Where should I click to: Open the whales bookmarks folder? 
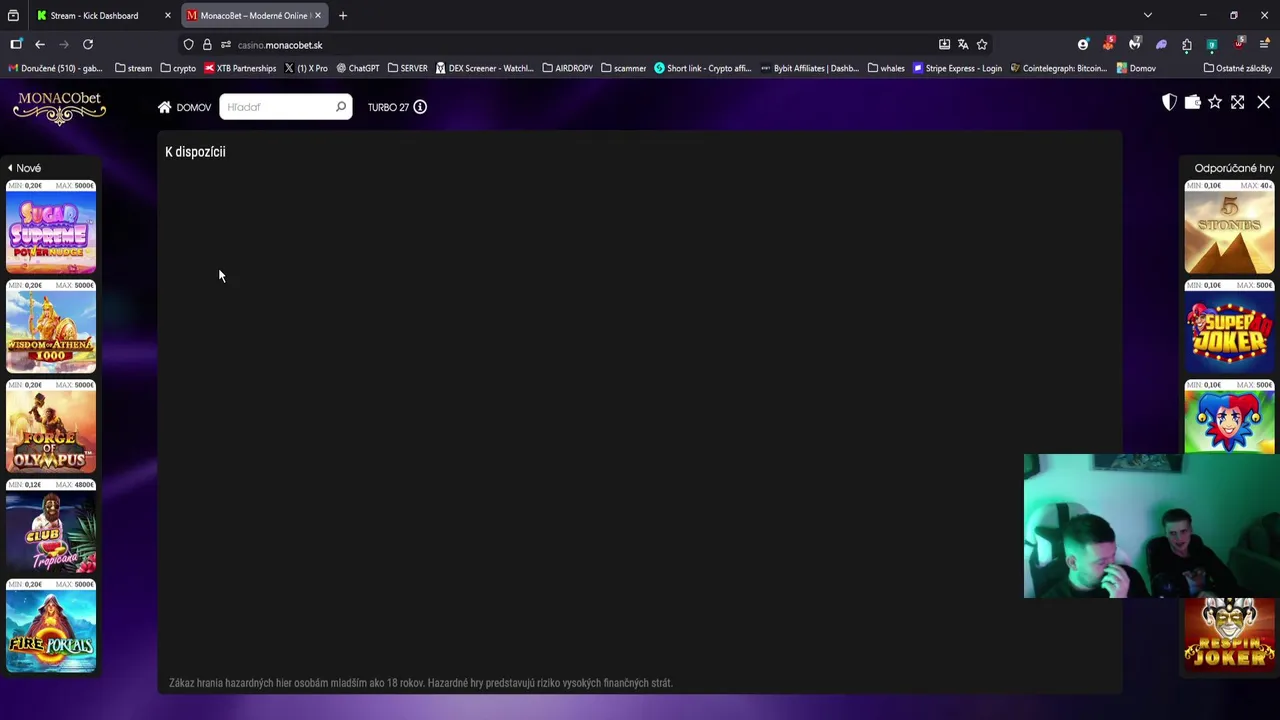point(886,68)
